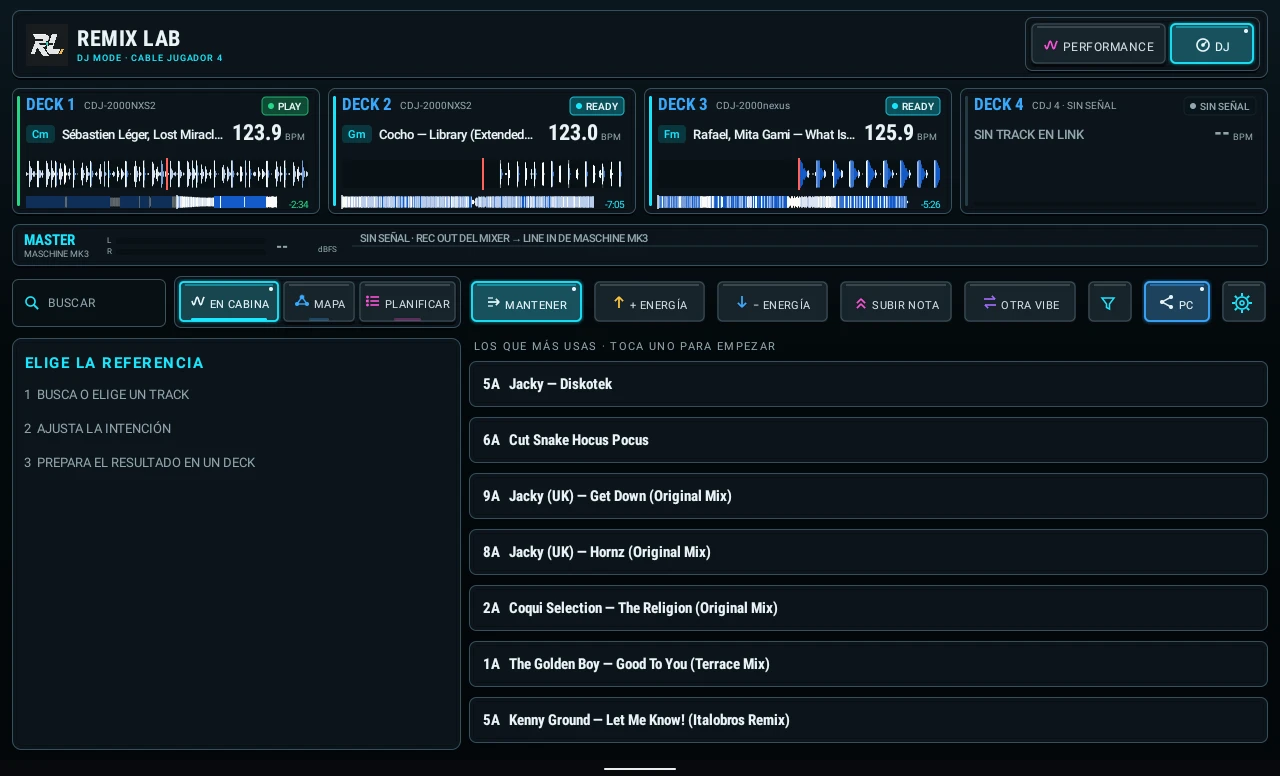This screenshot has height=776, width=1280.
Task: Switch to DJ mode
Action: click(1212, 45)
